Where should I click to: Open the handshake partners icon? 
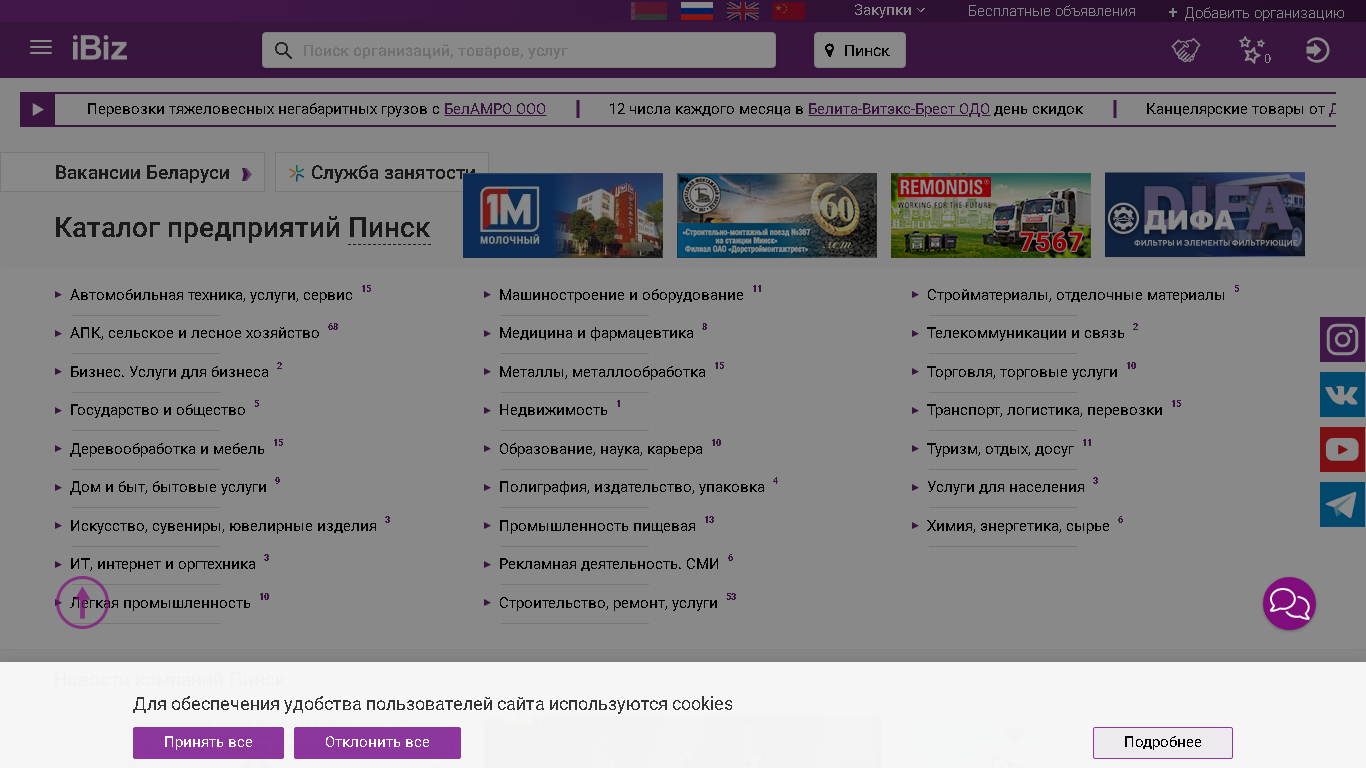(1186, 50)
